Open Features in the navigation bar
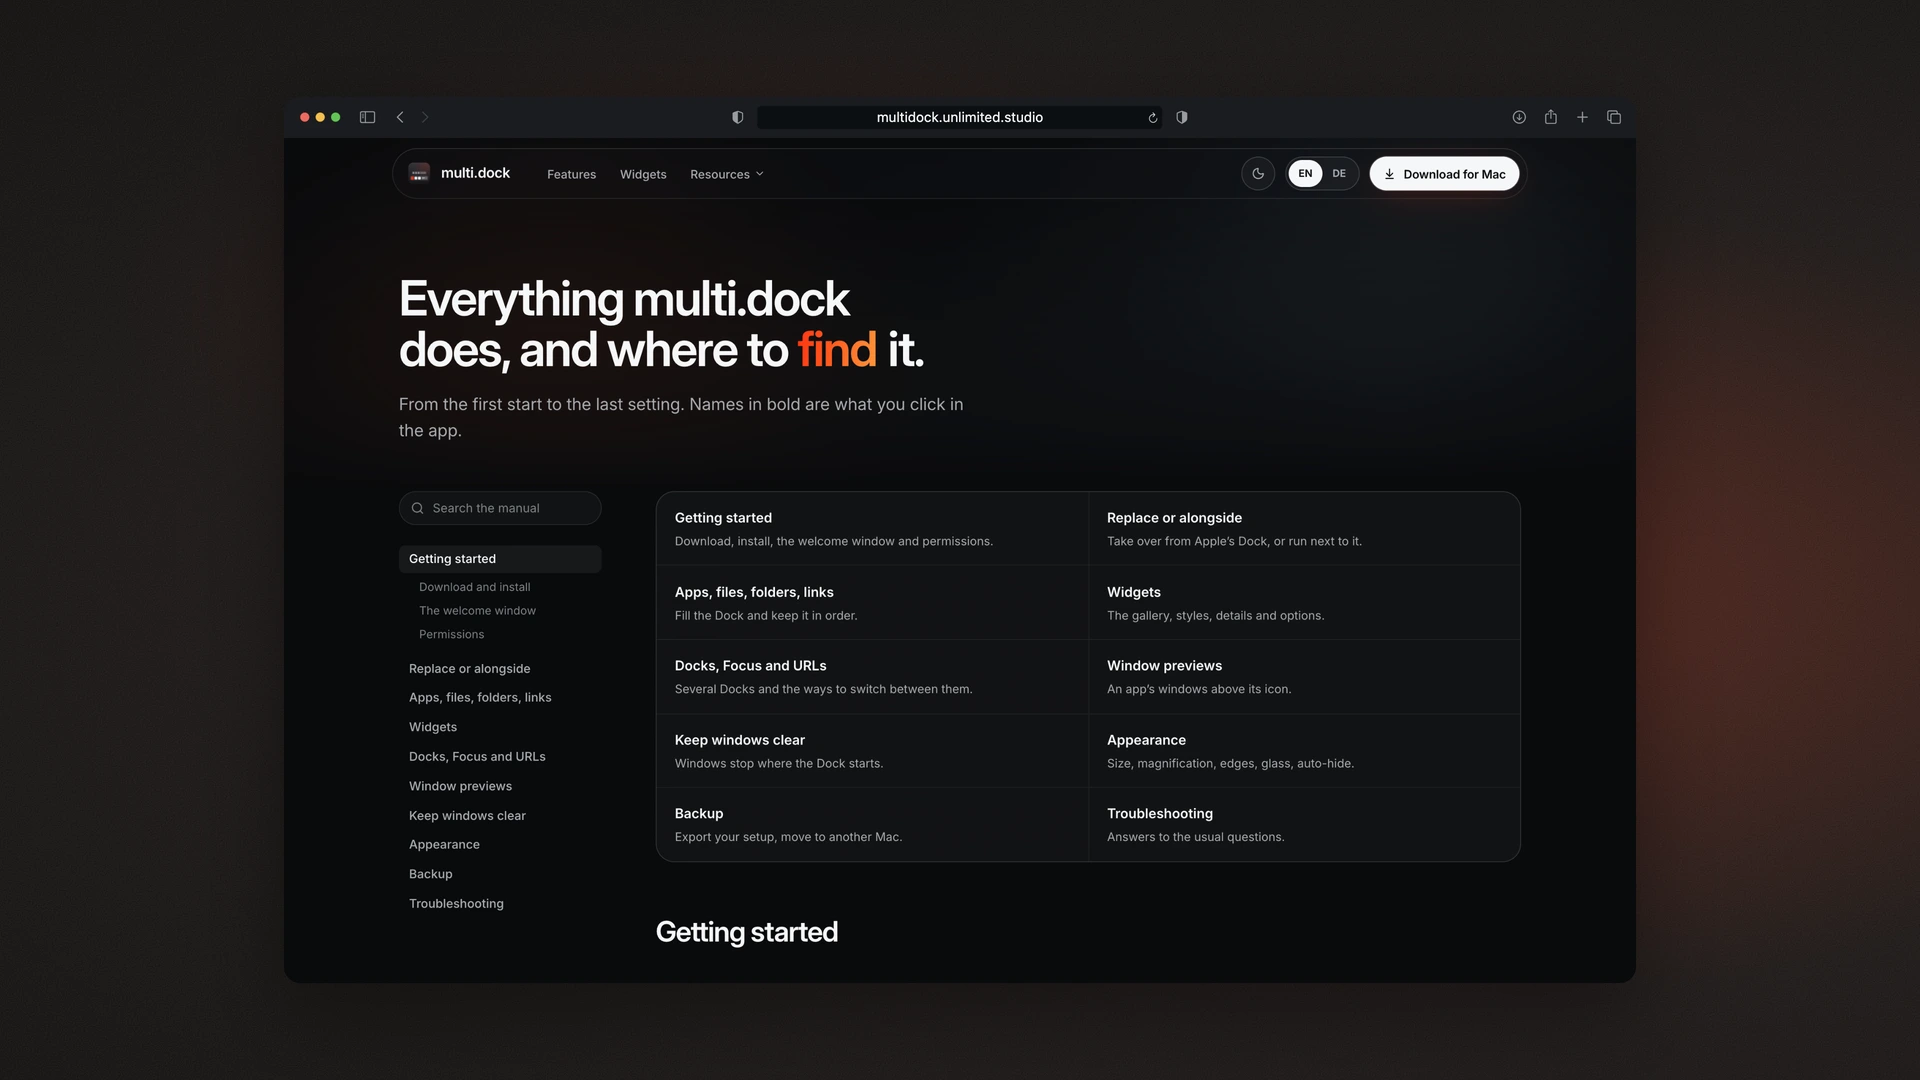 pyautogui.click(x=571, y=174)
